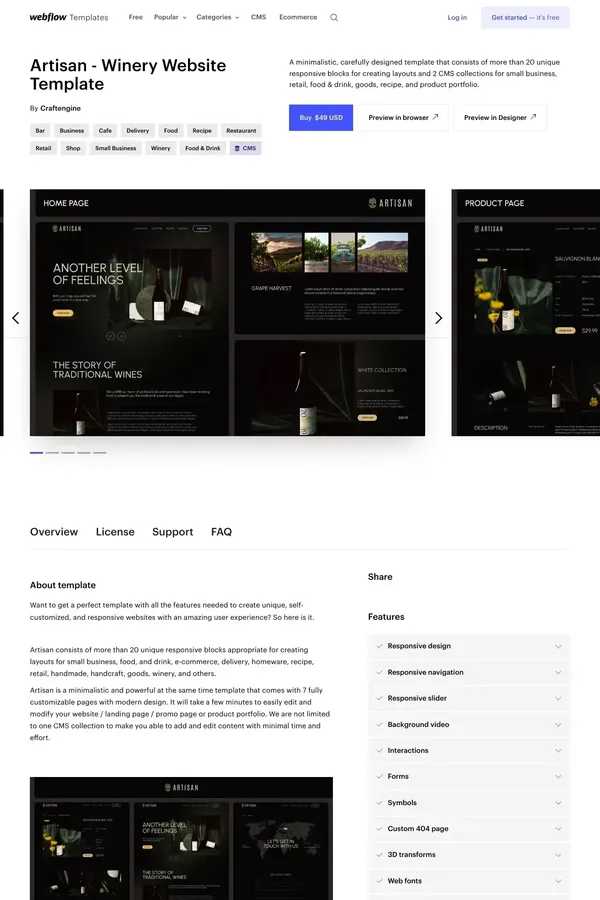Switch to the Support tab
This screenshot has width=600, height=900.
pos(172,532)
